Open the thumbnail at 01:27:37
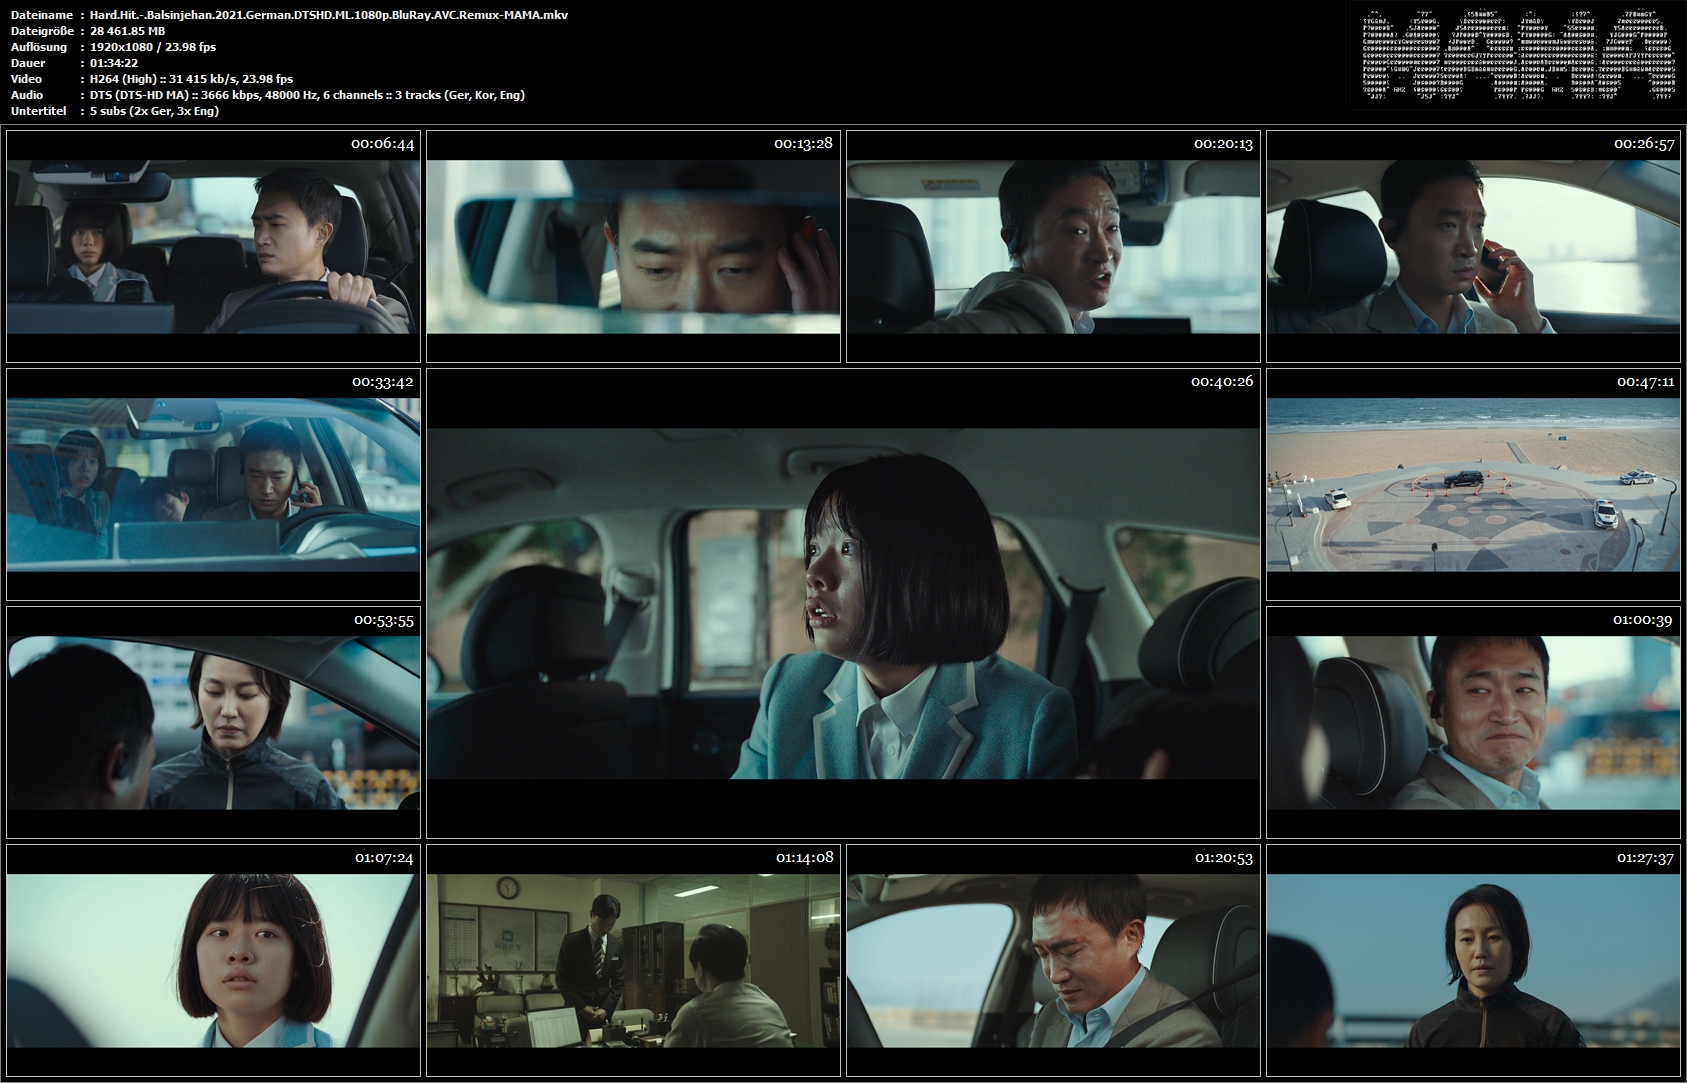Screen dimensions: 1687x1083 pyautogui.click(x=1473, y=960)
